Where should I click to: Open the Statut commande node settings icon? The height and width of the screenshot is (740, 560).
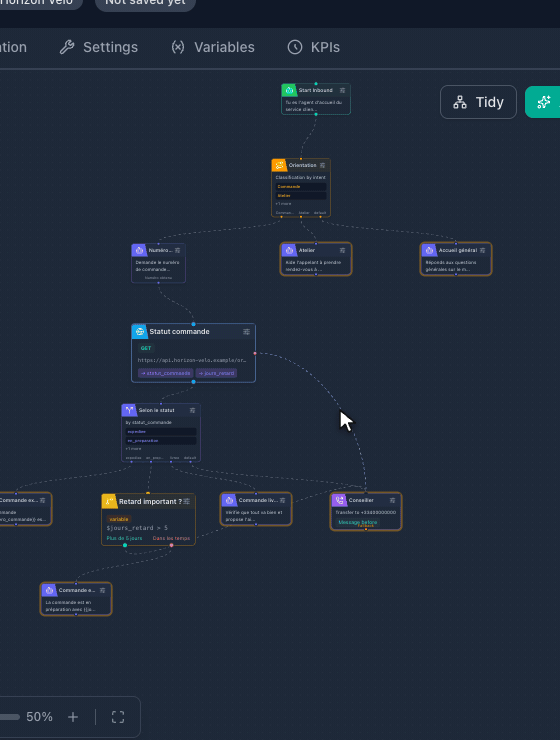point(246,332)
